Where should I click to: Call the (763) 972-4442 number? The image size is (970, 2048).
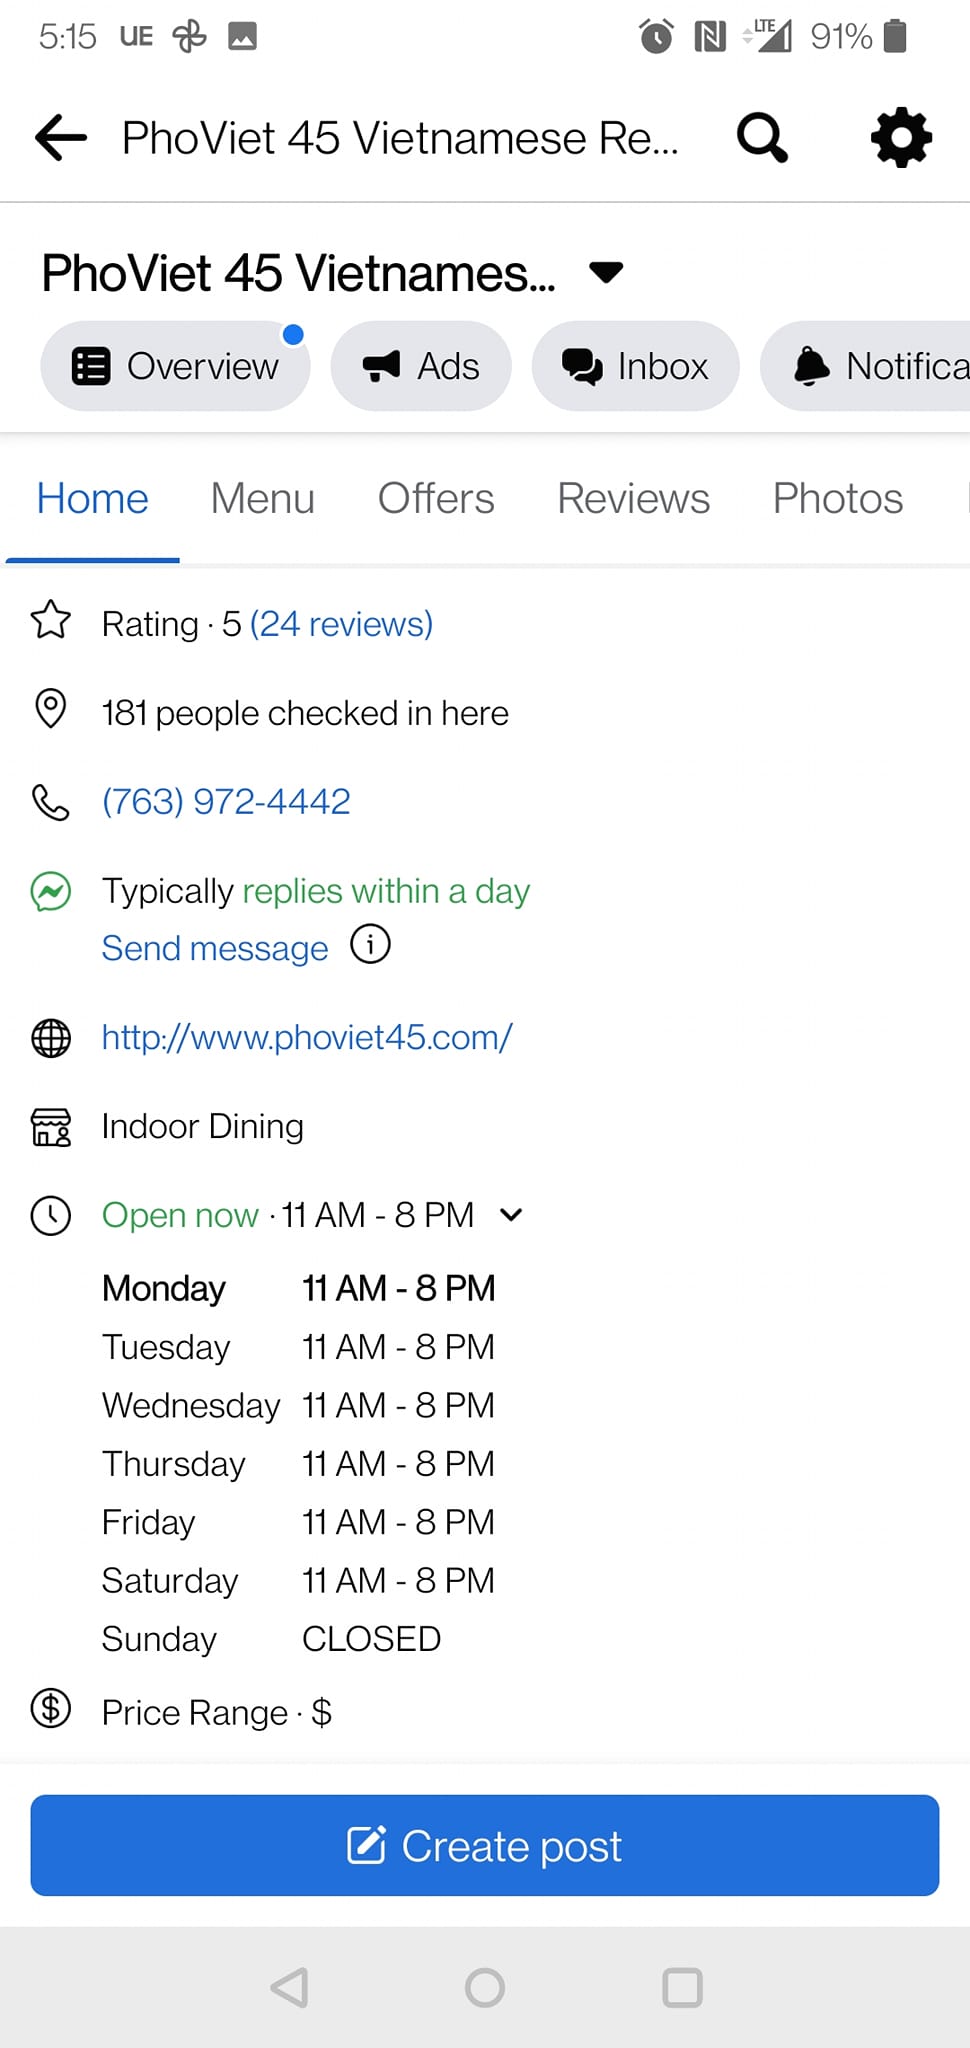point(226,802)
